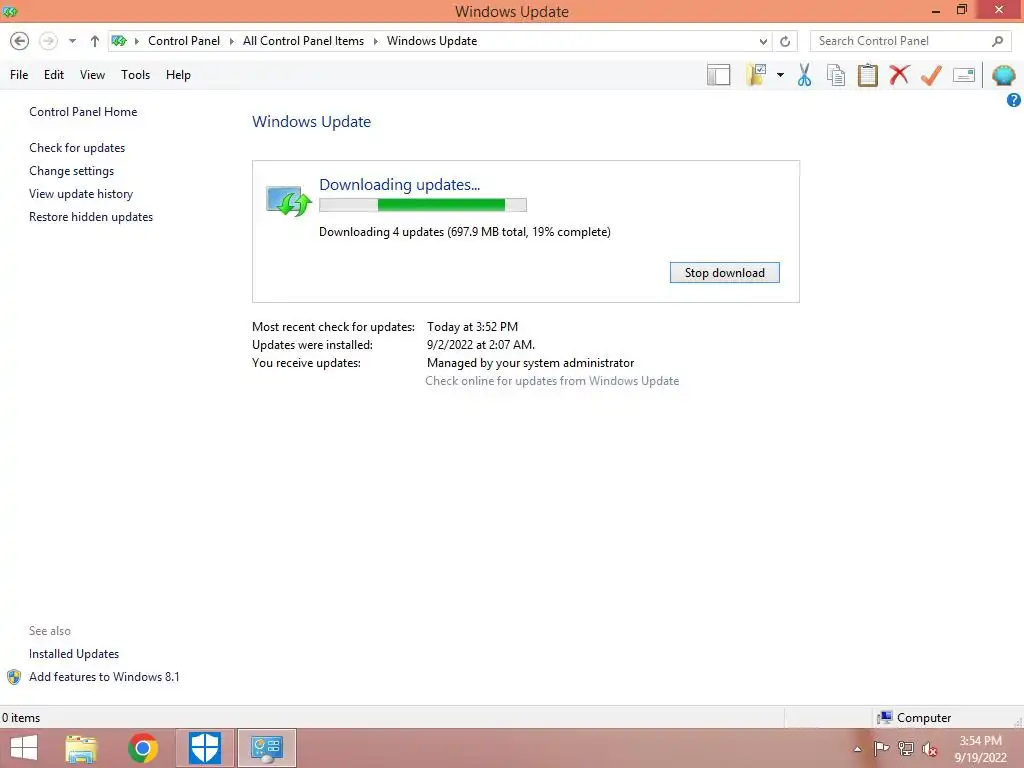The width and height of the screenshot is (1024, 768).
Task: Click the envelope card icon in toolbar
Action: click(x=964, y=75)
